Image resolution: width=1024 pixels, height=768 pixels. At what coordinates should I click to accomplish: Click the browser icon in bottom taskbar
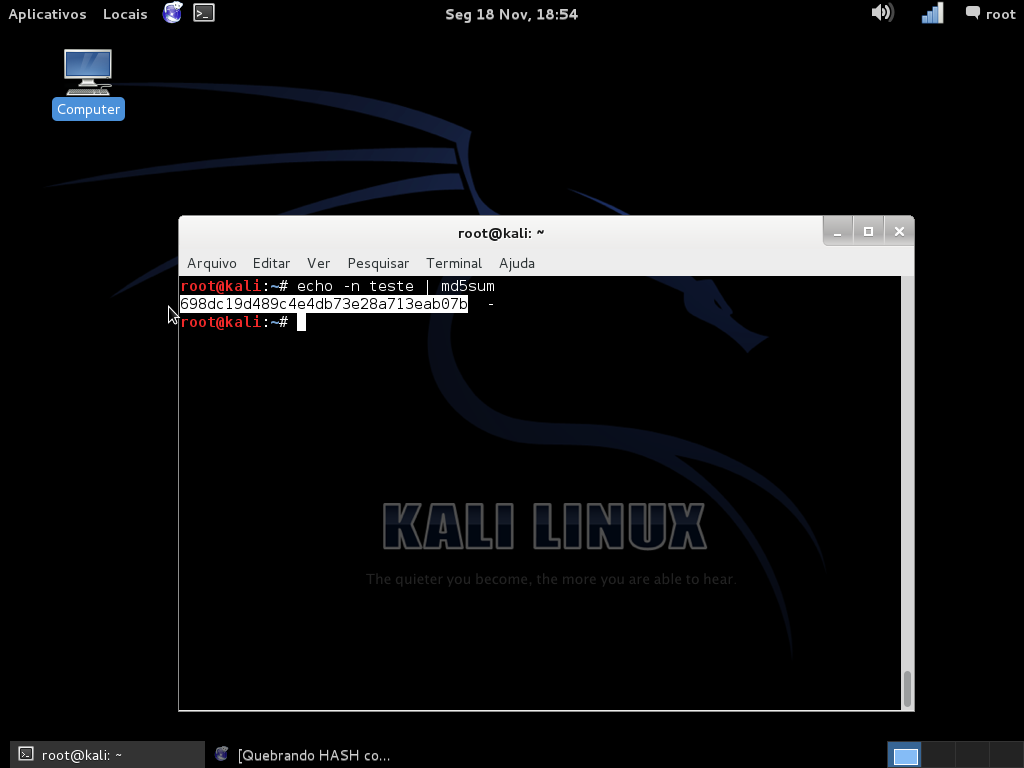point(221,754)
